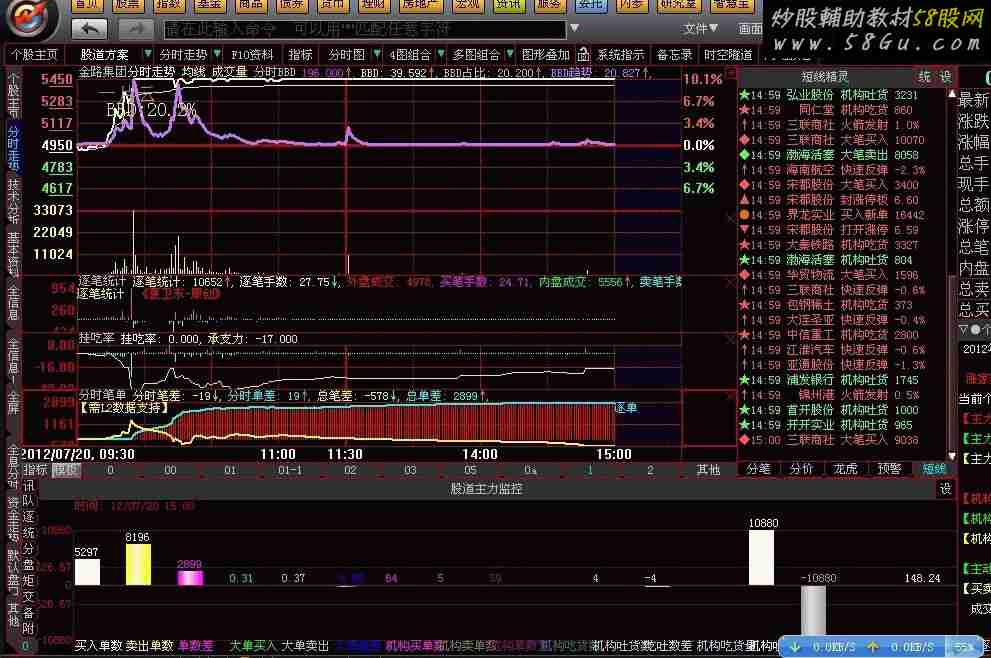This screenshot has height=658, width=991.
Task: Click the red diamond icon beside 华贸物流
Action: click(745, 275)
